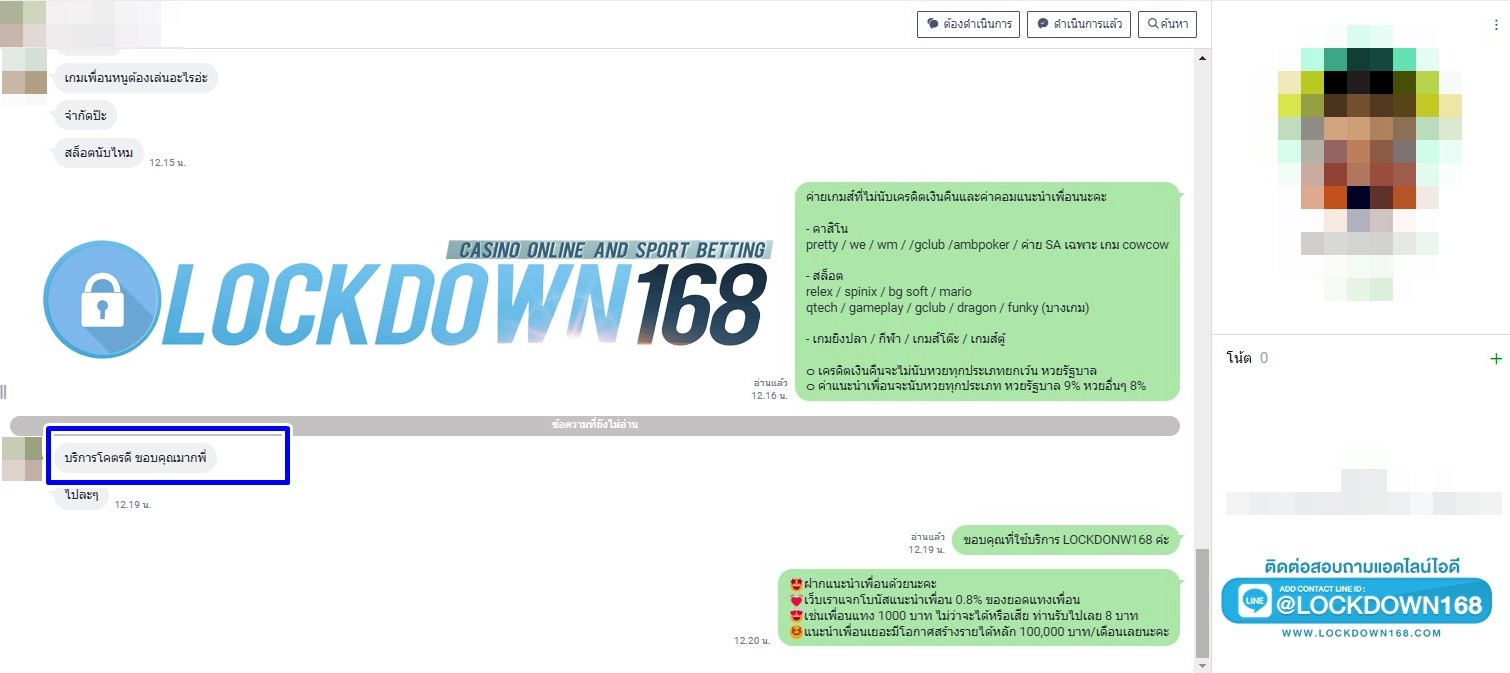The width and height of the screenshot is (1510, 673).
Task: Open the three-dot profile options menu
Action: [x=1496, y=25]
